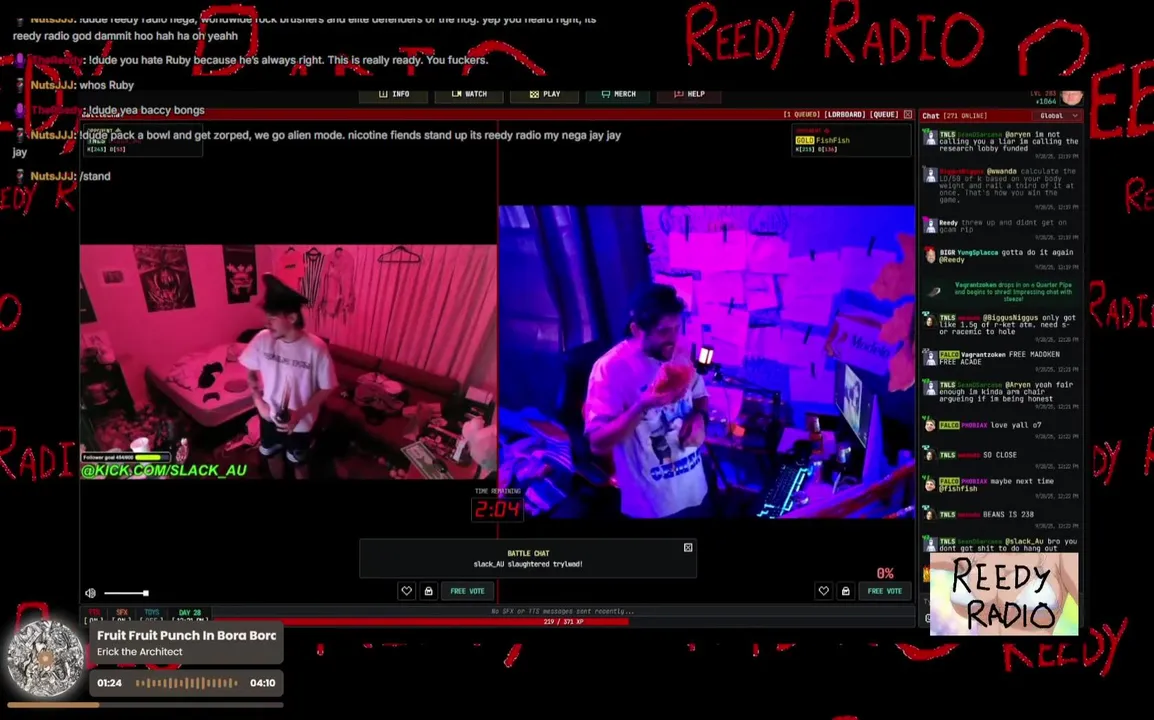Image resolution: width=1154 pixels, height=720 pixels.
Task: Open the QUEUE link
Action: pos(884,115)
